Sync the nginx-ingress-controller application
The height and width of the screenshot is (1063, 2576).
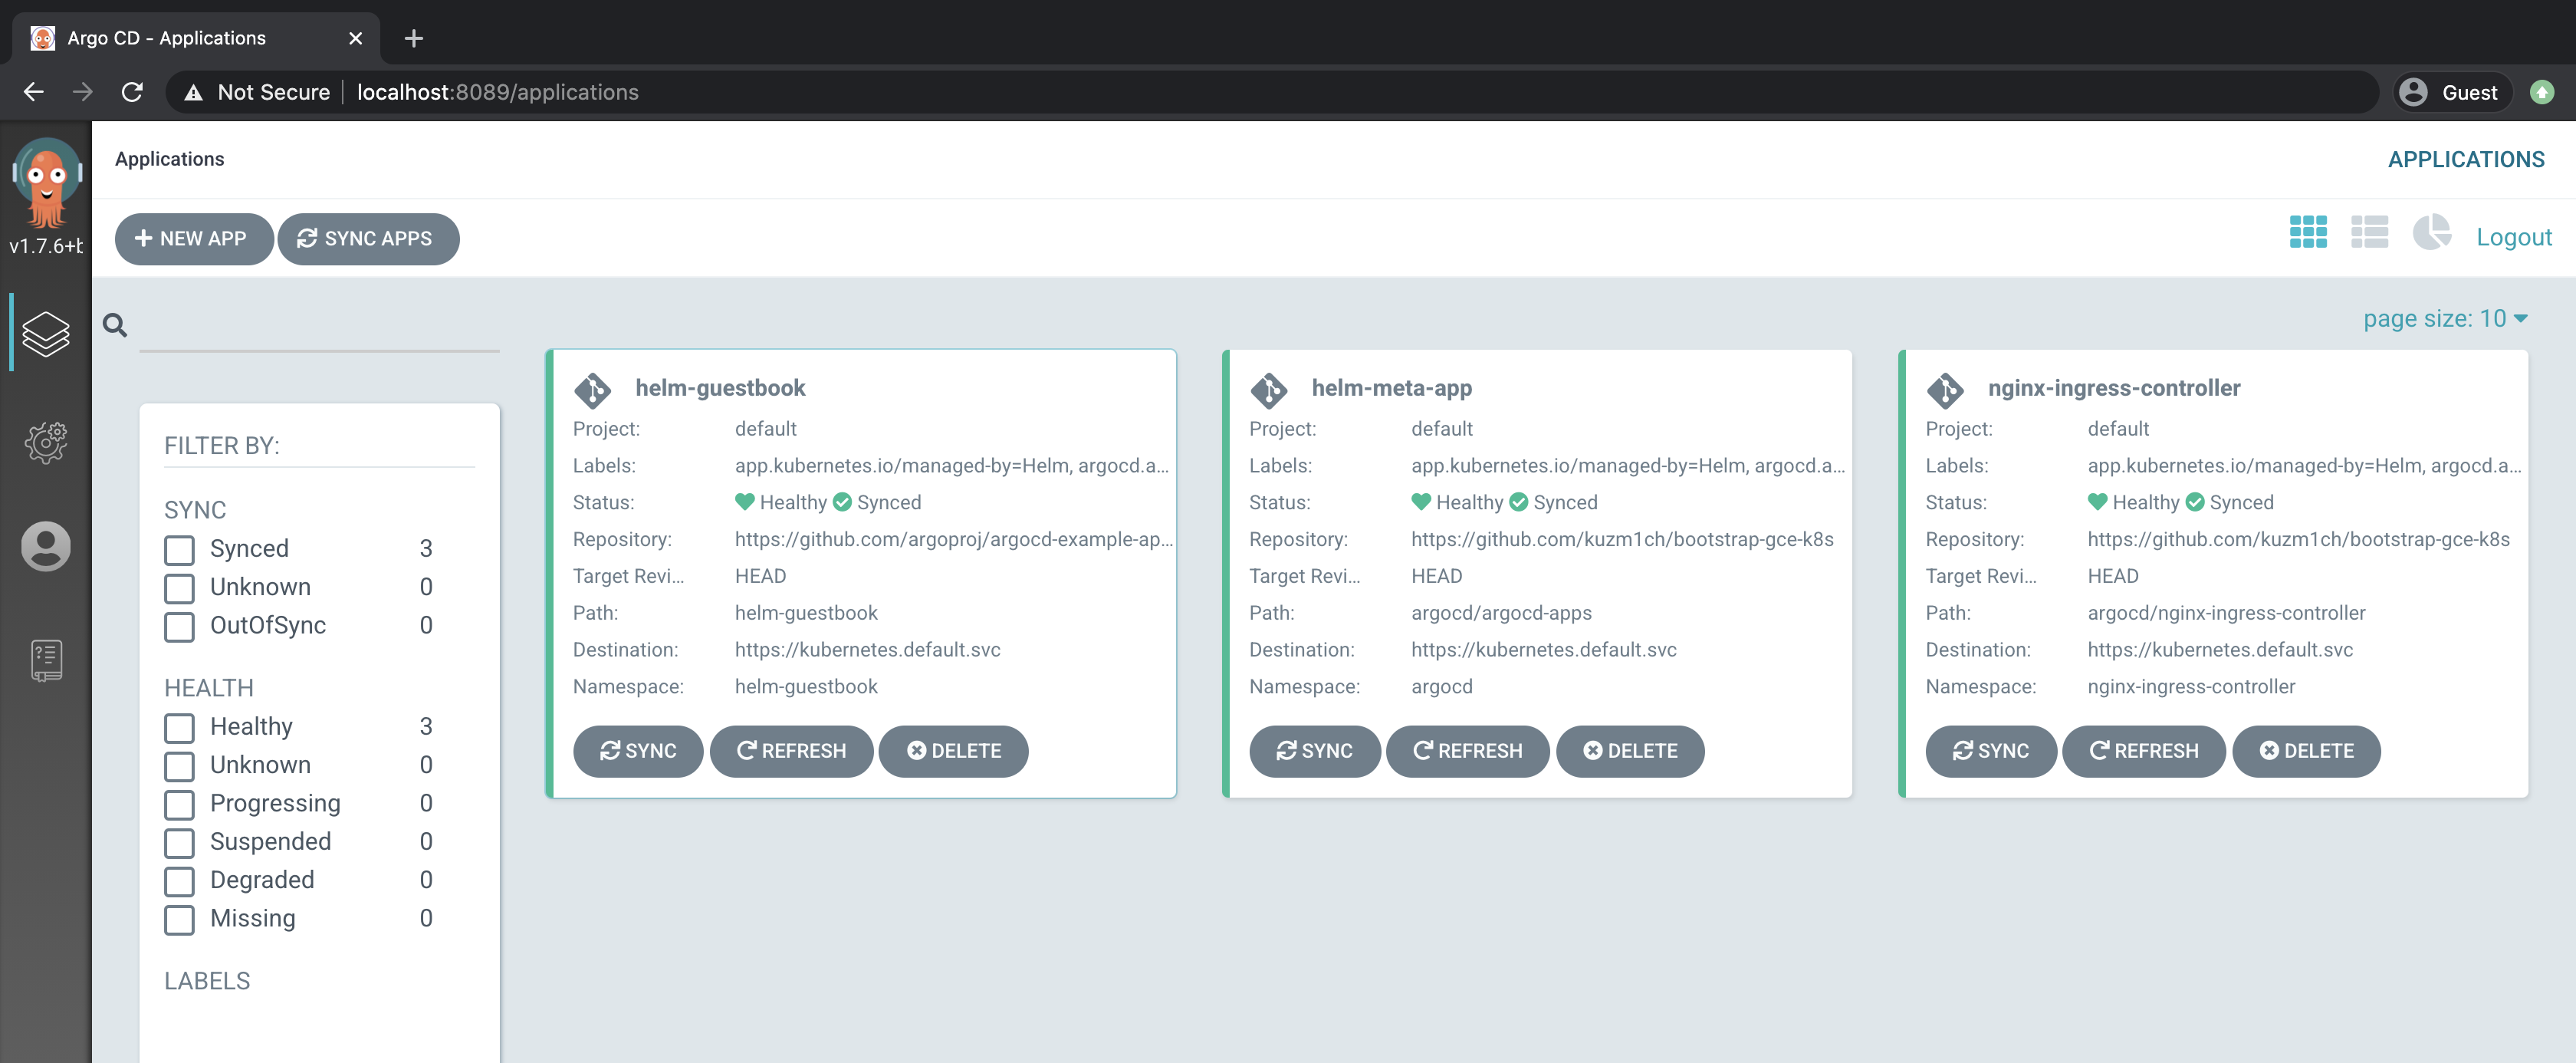point(1990,751)
